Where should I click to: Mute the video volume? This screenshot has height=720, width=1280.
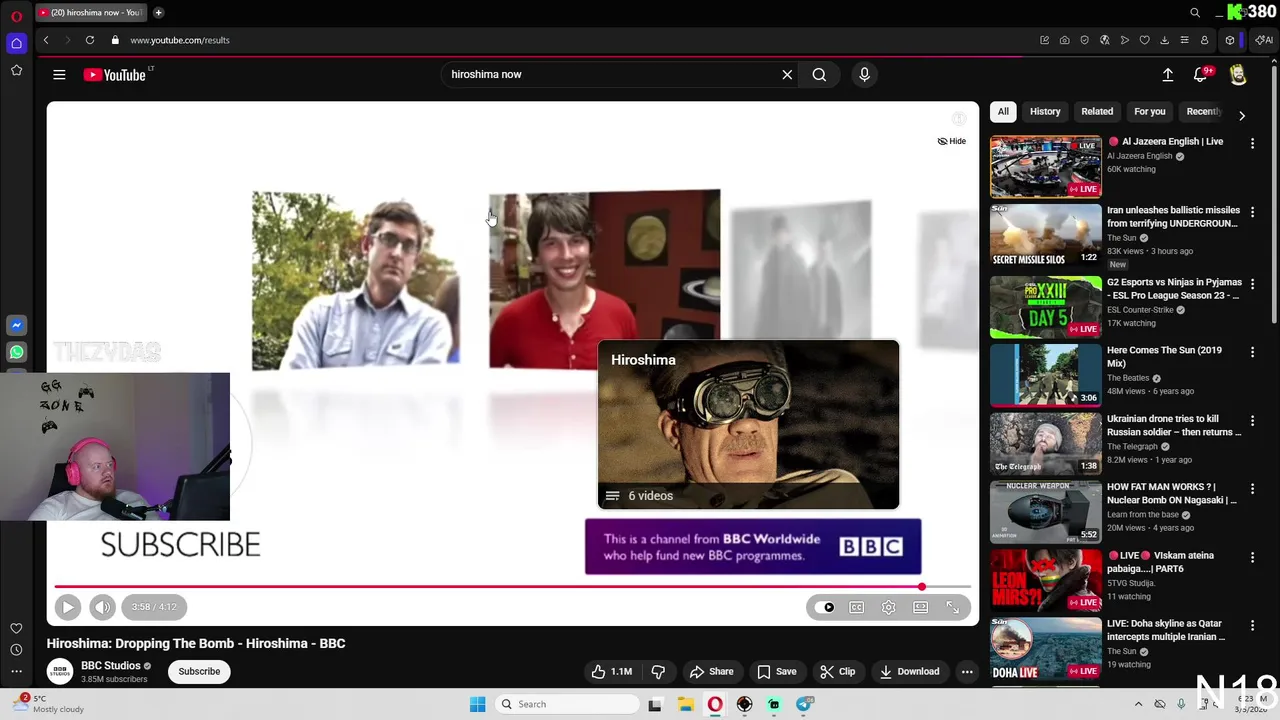(x=102, y=607)
